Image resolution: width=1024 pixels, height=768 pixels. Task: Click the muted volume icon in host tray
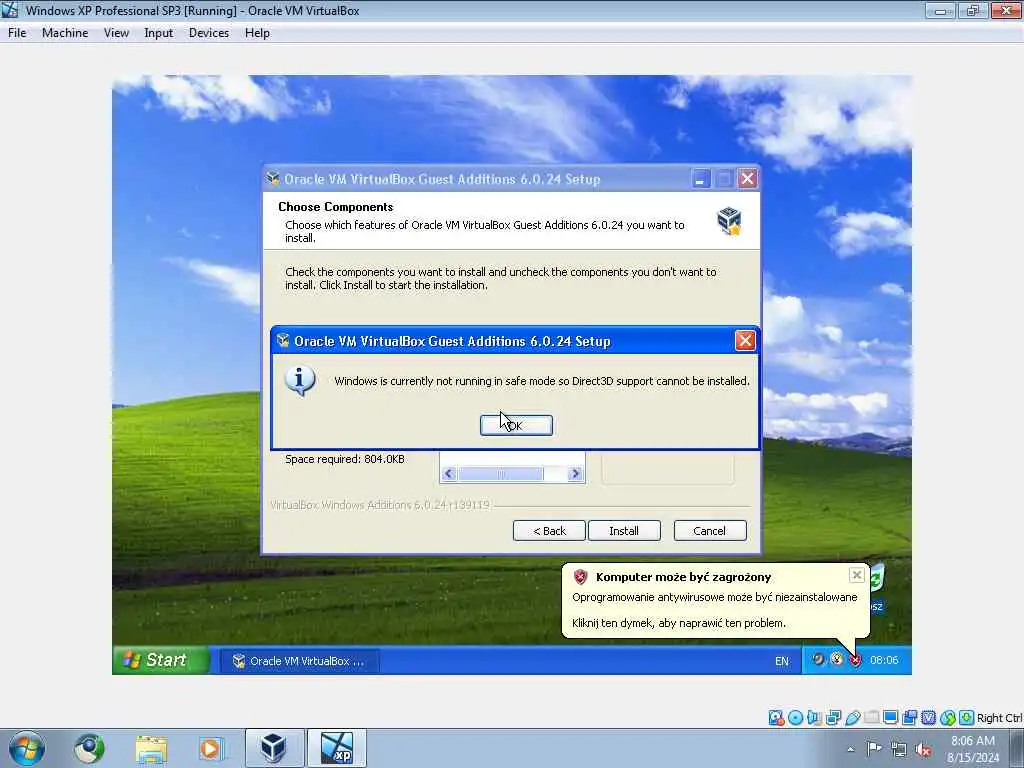pyautogui.click(x=923, y=749)
